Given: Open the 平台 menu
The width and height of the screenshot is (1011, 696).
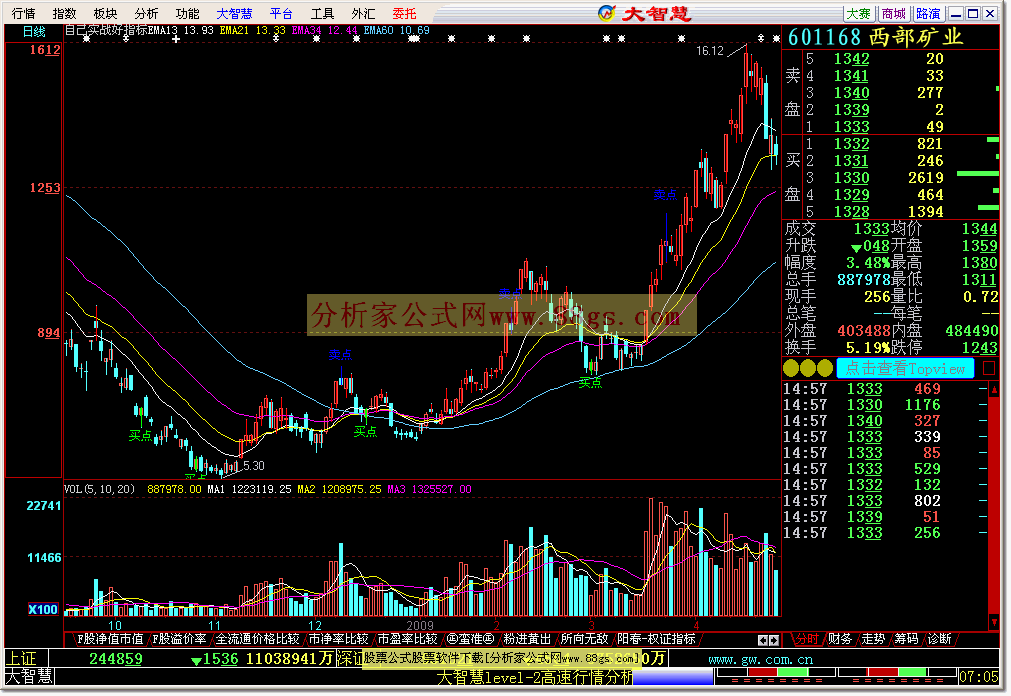Looking at the screenshot, I should [x=281, y=14].
